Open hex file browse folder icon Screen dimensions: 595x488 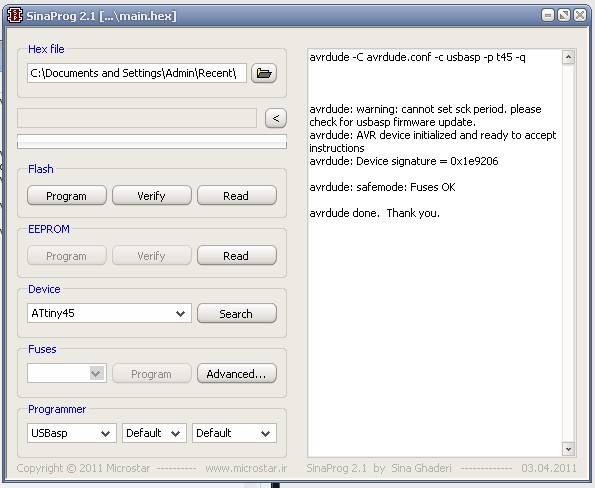point(264,73)
